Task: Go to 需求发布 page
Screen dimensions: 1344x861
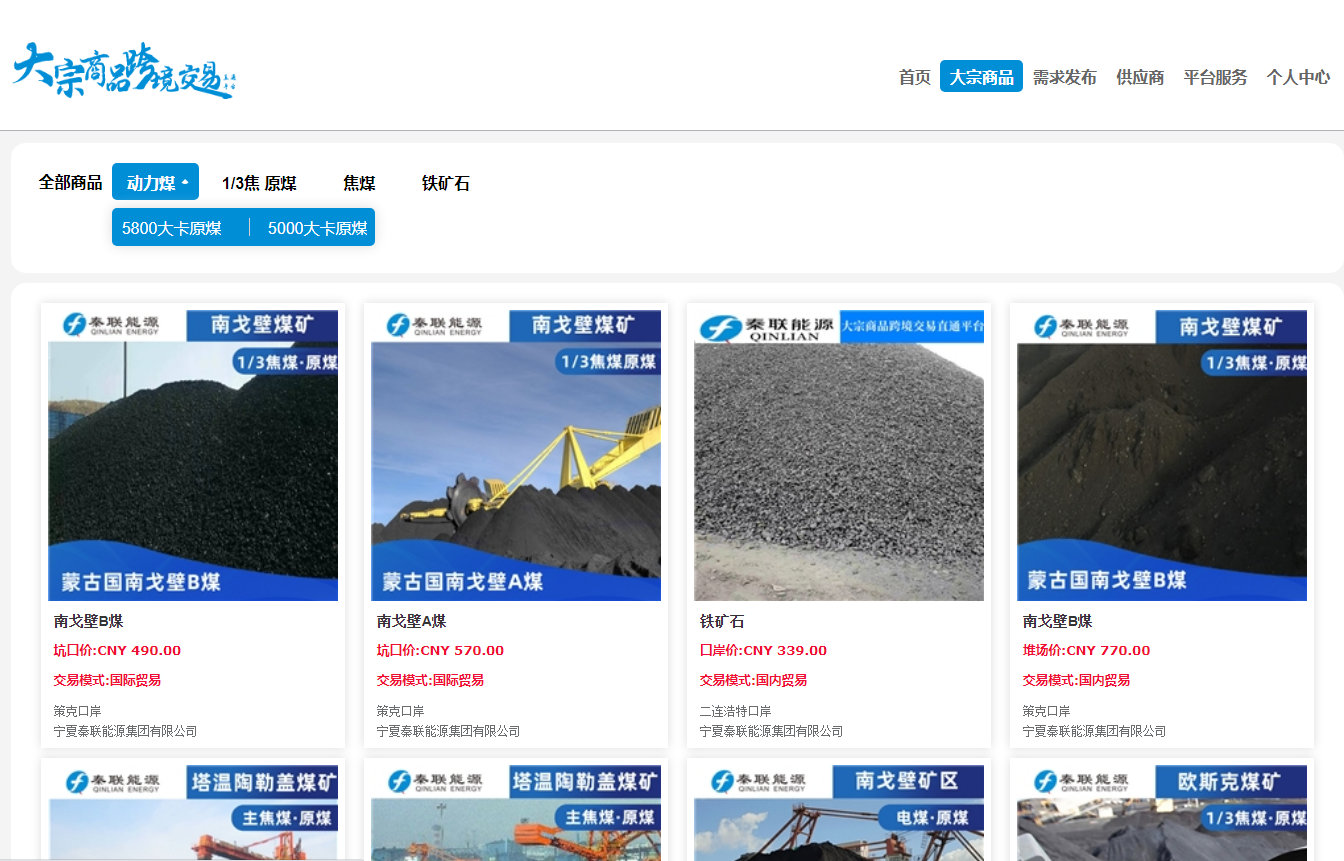Action: (x=1064, y=77)
